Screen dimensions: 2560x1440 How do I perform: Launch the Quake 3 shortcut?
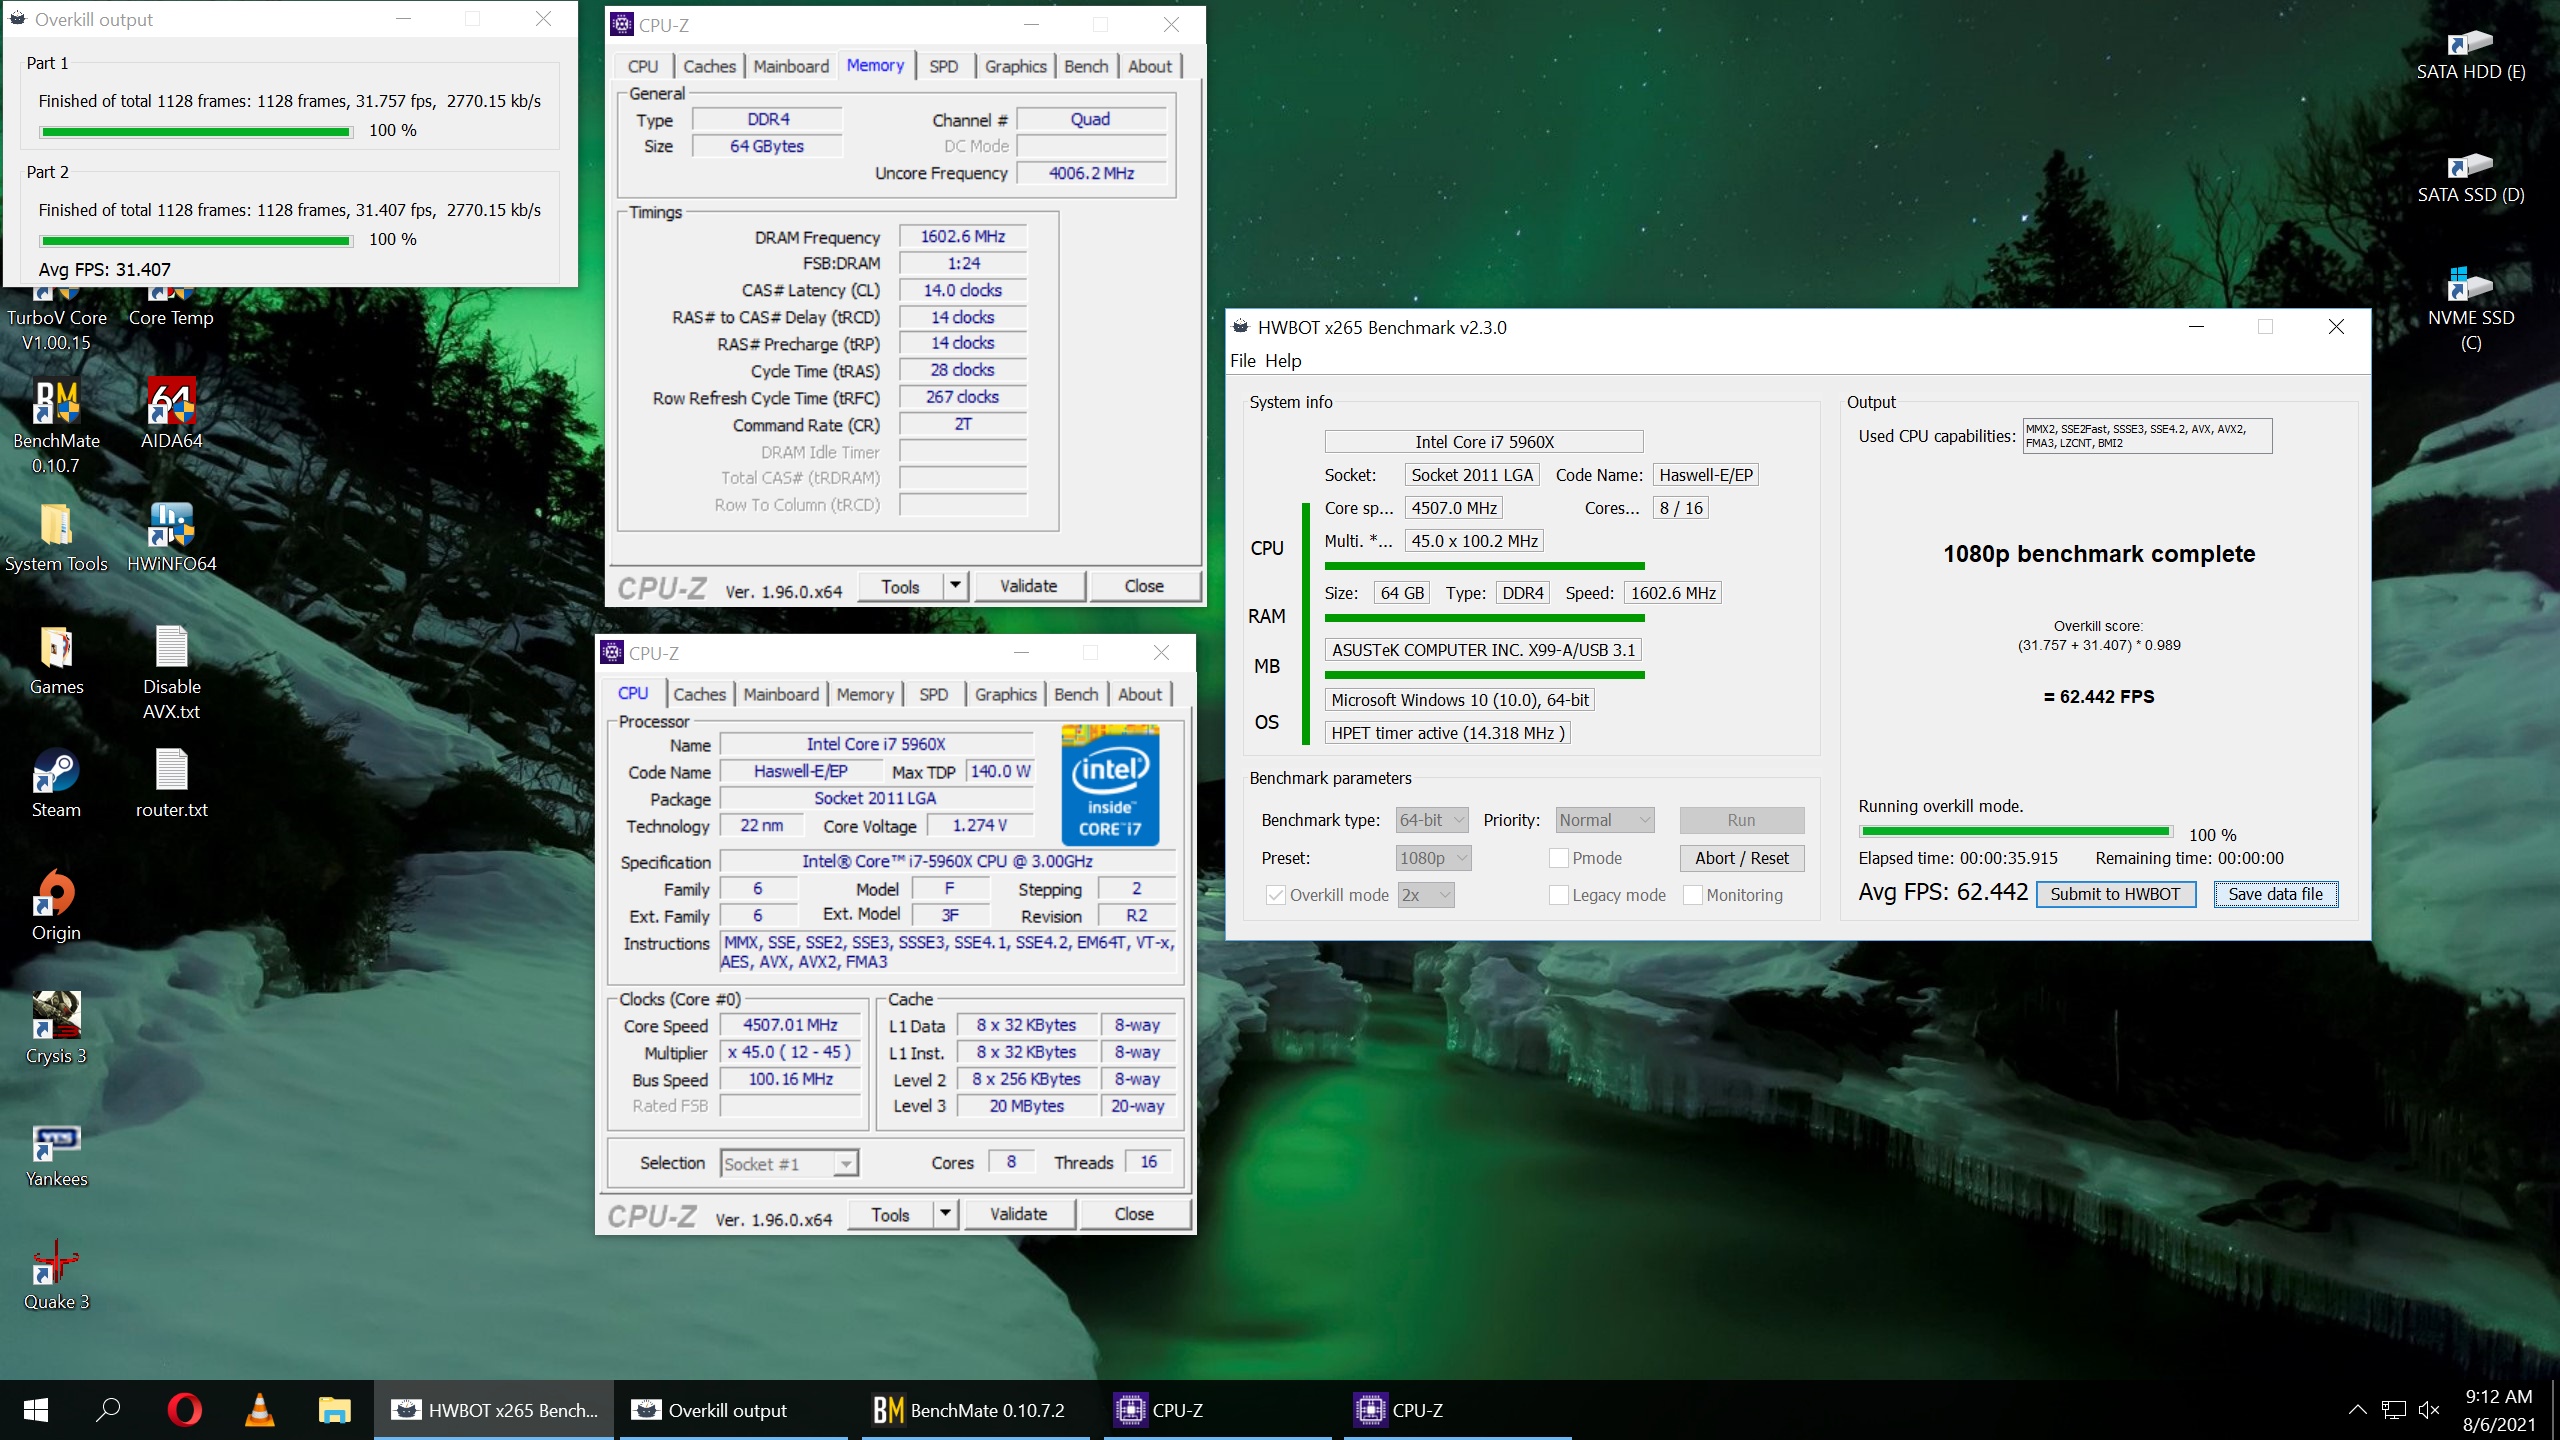[56, 1277]
